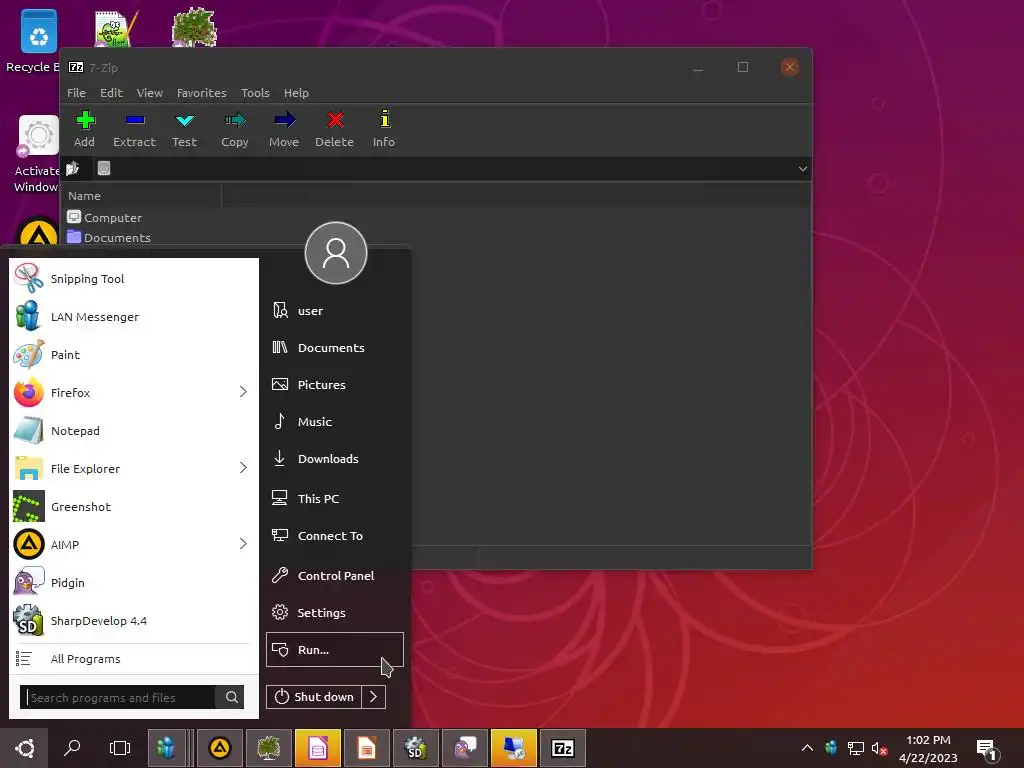Launch SharpDevelop 4.4 from start menu
The width and height of the screenshot is (1024, 768).
[134, 620]
